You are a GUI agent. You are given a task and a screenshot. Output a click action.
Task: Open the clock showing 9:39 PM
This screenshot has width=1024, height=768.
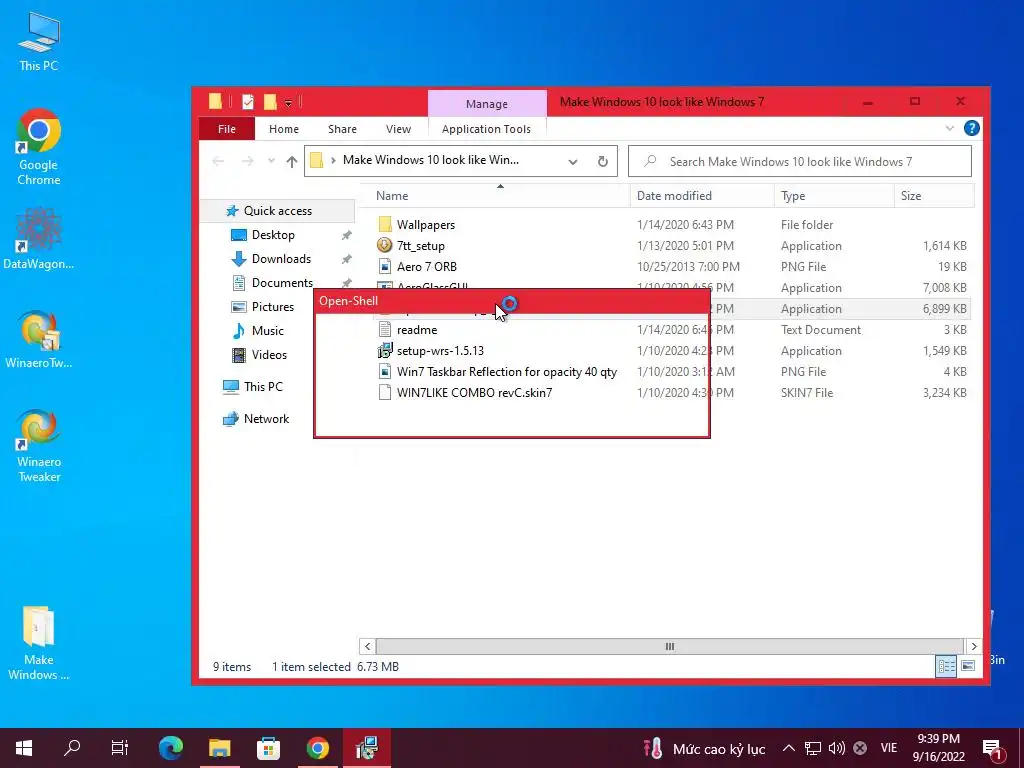[938, 748]
